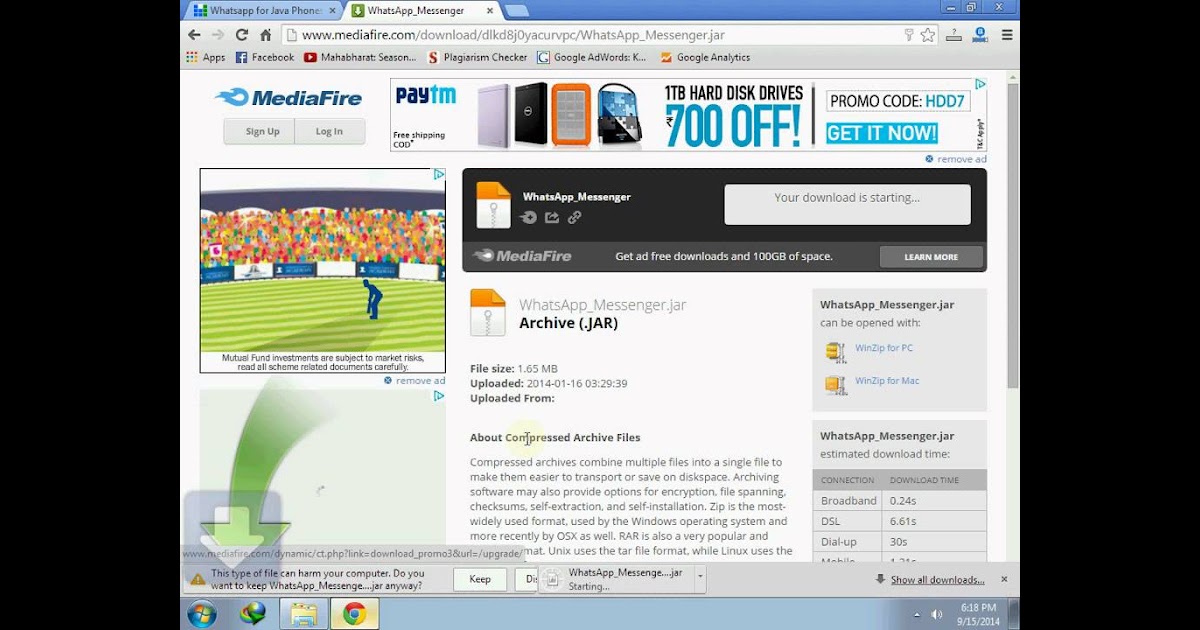Open a new tab
The height and width of the screenshot is (630, 1200).
point(516,11)
